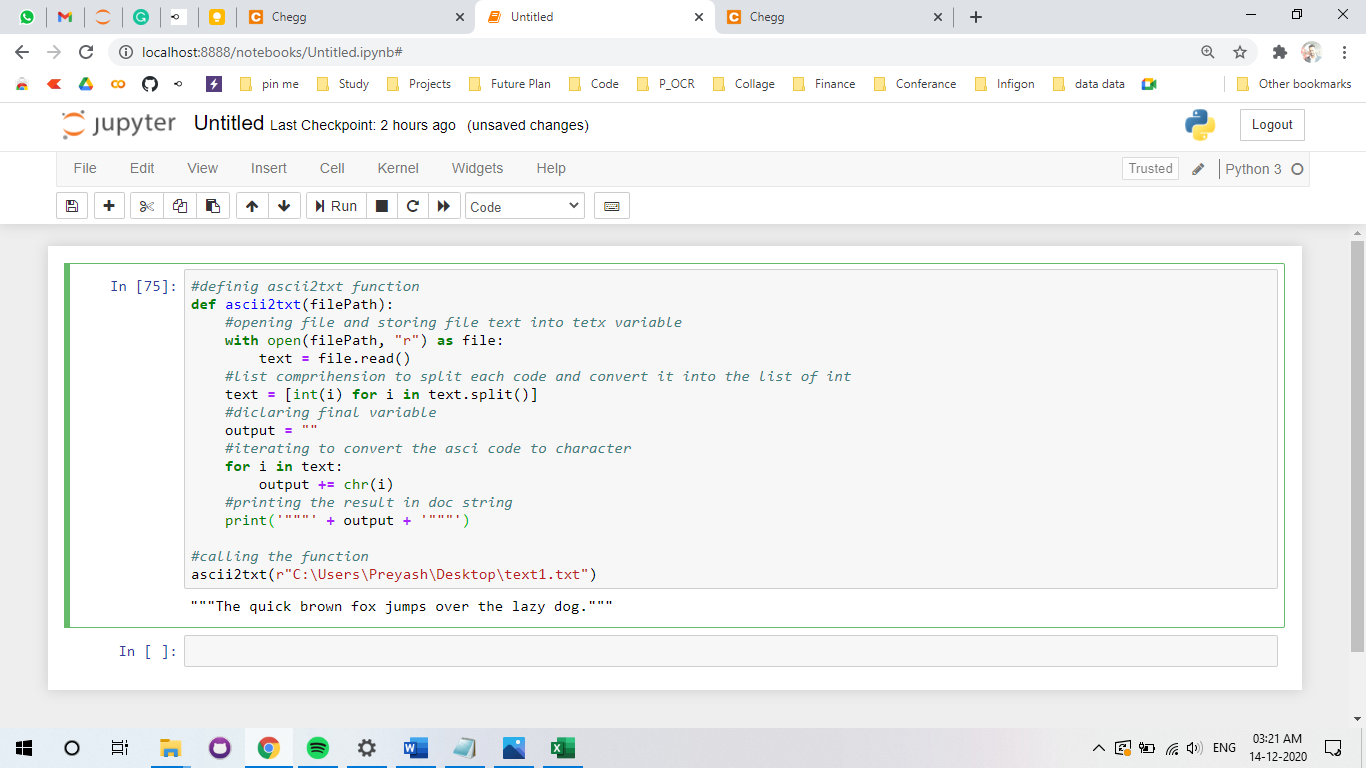The width and height of the screenshot is (1366, 768).
Task: Insert a cell below with the plus icon
Action: pos(109,206)
